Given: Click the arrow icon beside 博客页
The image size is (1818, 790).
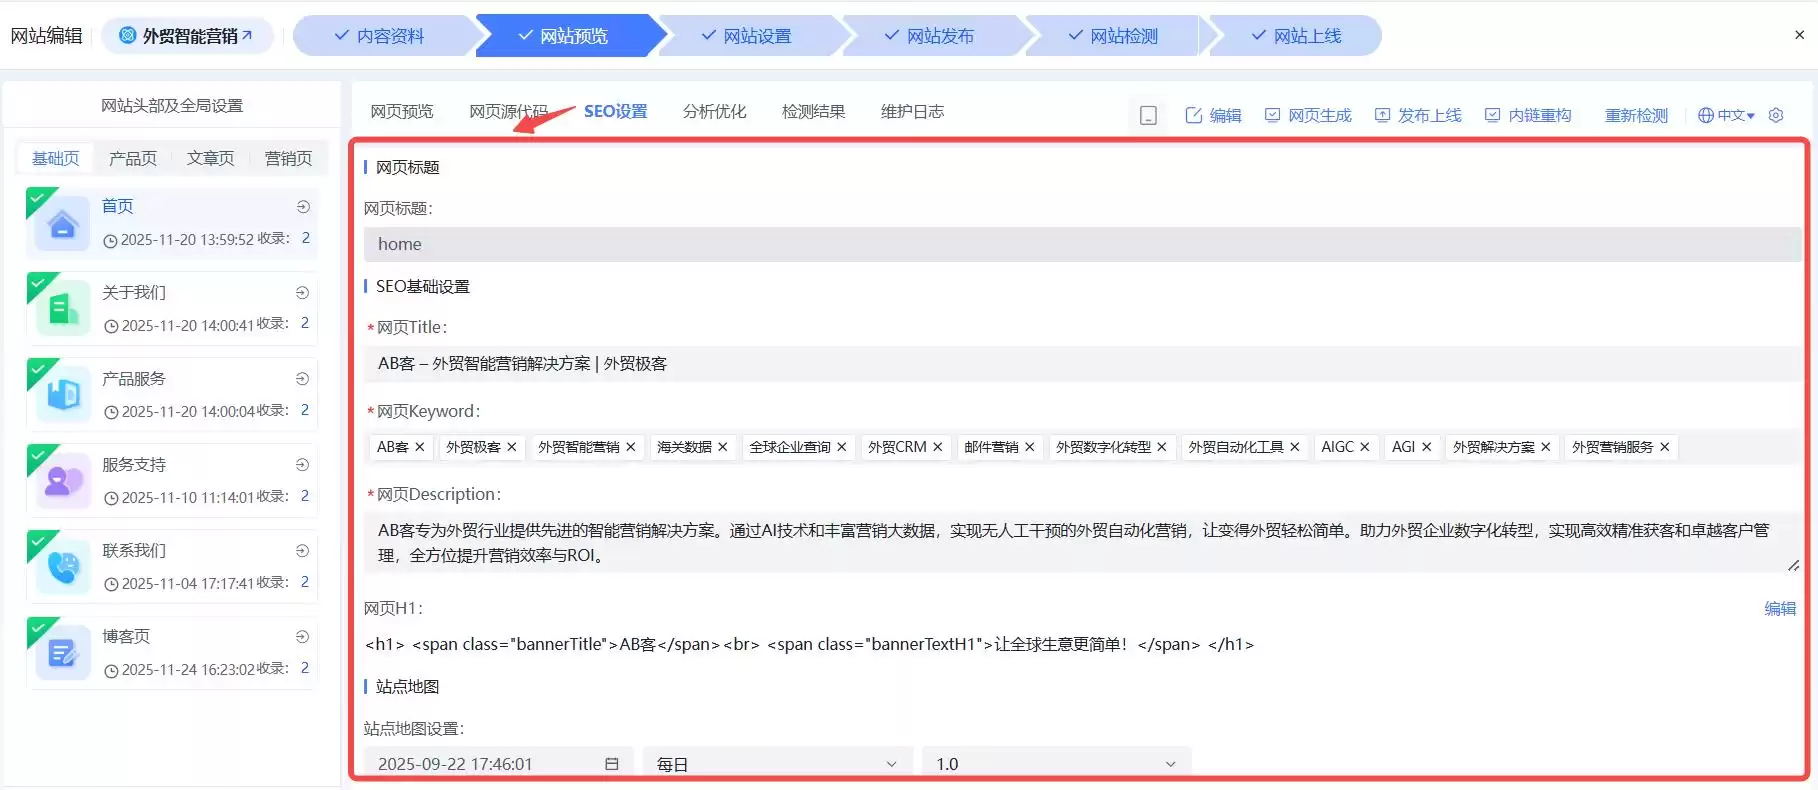Looking at the screenshot, I should click(303, 637).
